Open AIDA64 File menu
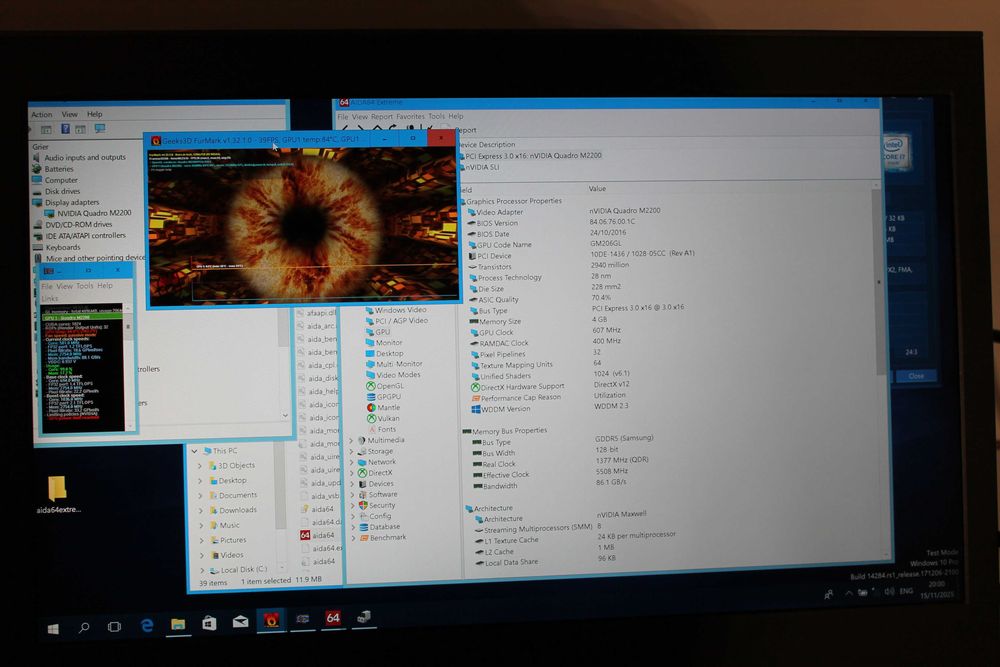The width and height of the screenshot is (1000, 667). 342,117
